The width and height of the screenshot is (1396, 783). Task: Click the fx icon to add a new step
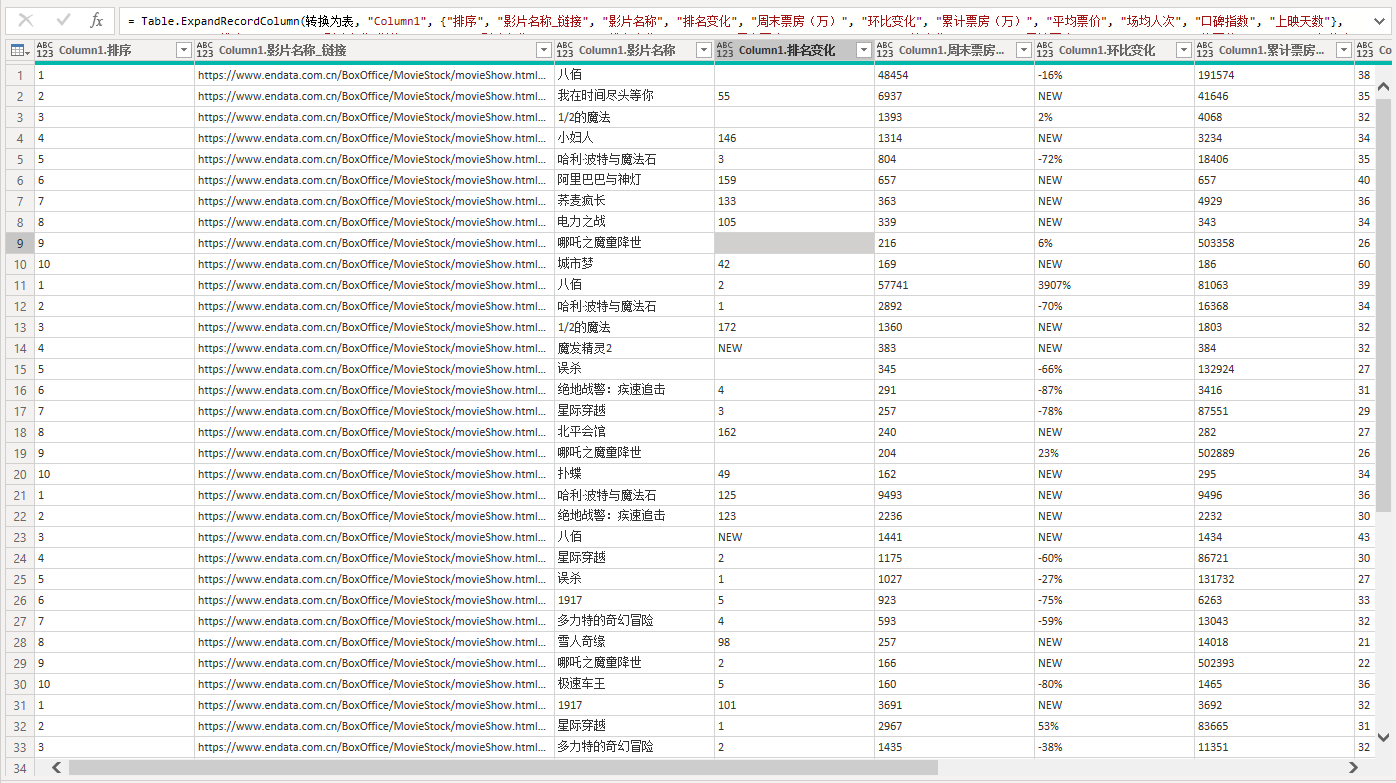97,19
